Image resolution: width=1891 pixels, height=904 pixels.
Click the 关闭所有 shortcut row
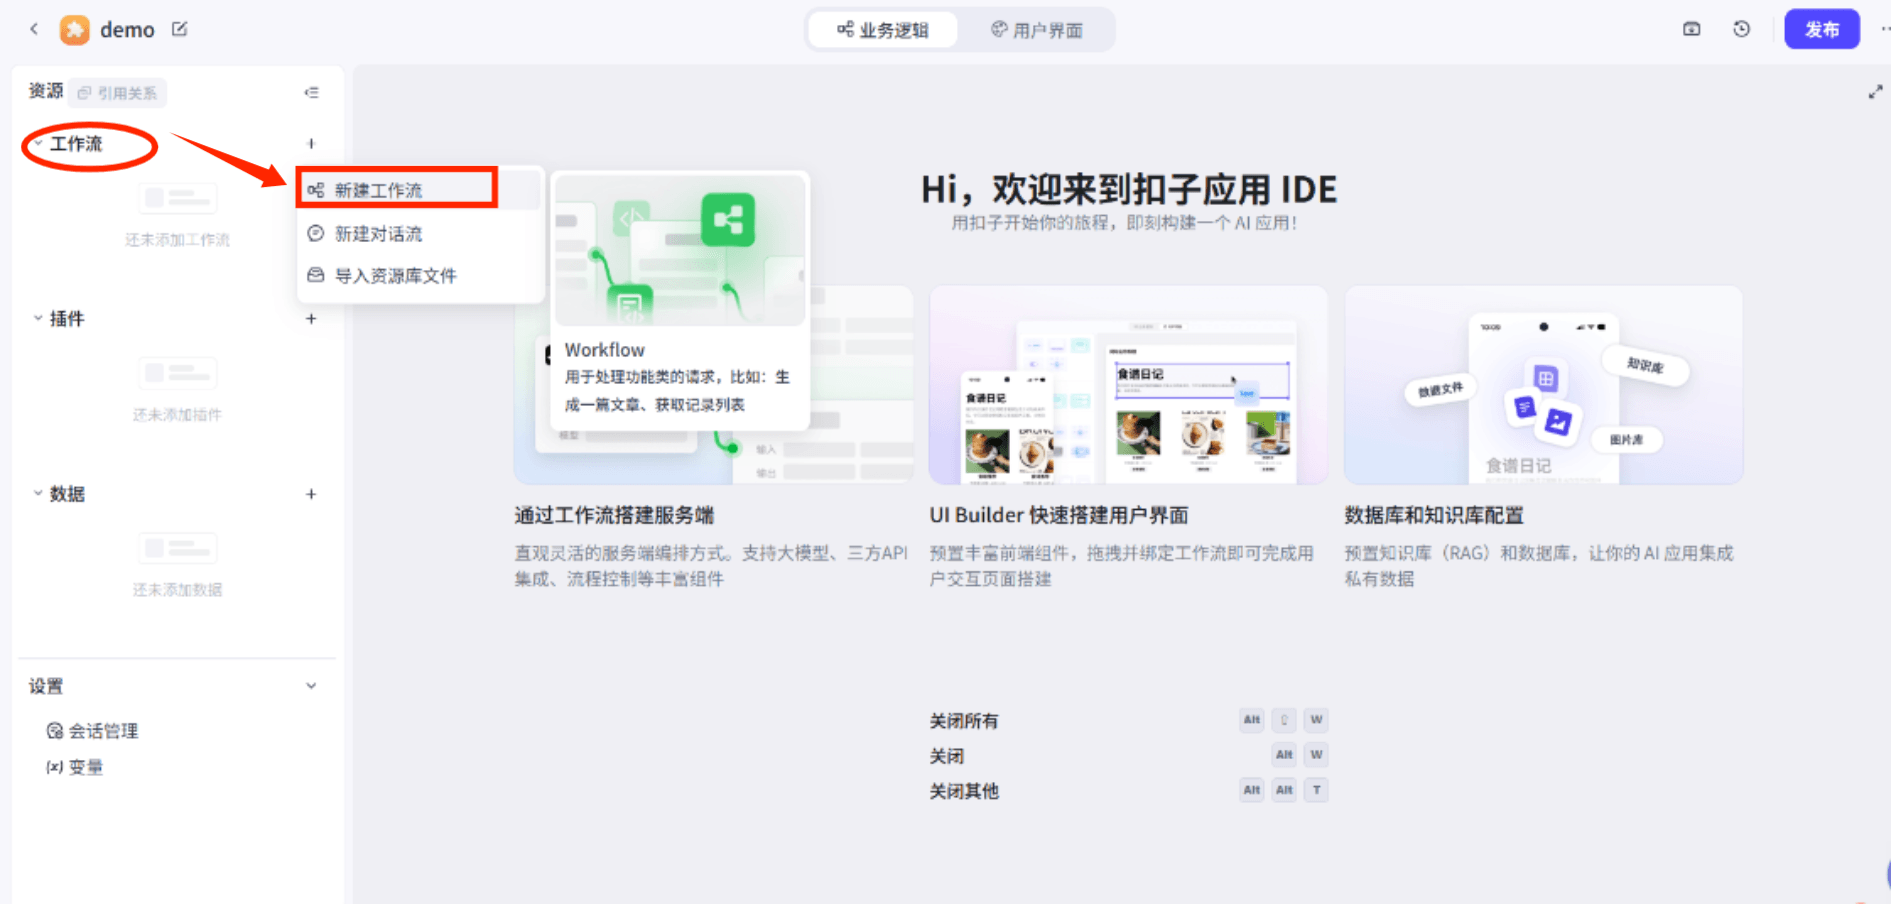click(x=1128, y=720)
